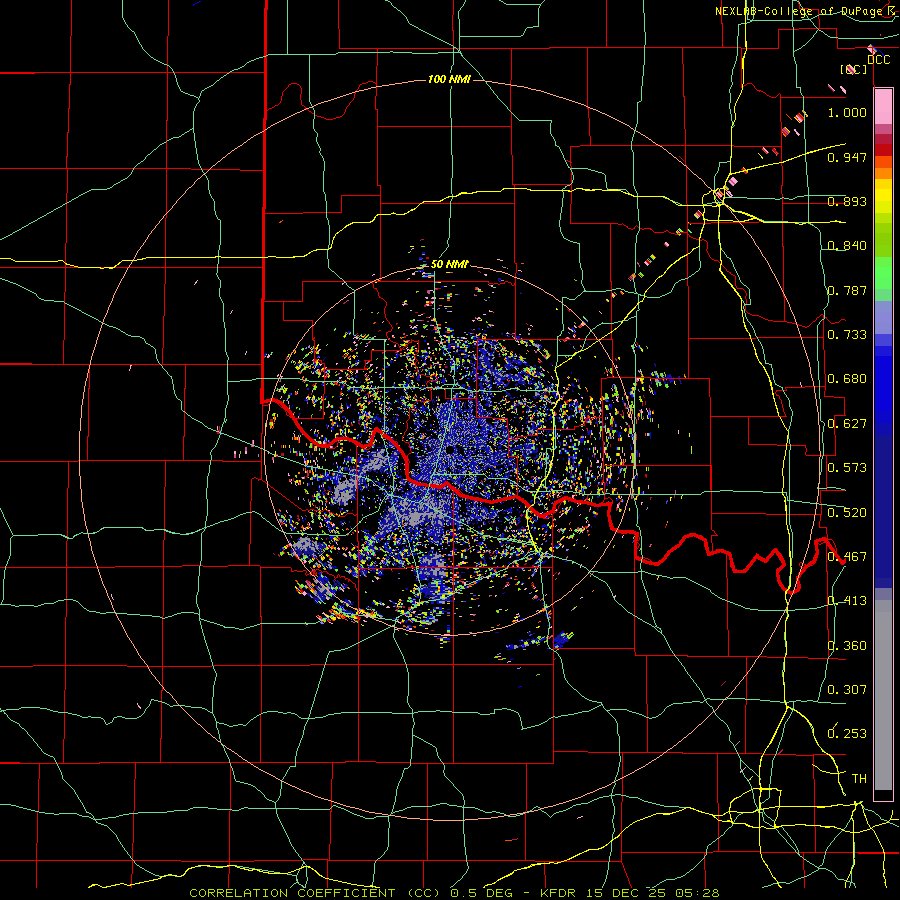
Task: Click the 0.467 legend value
Action: pyautogui.click(x=847, y=557)
